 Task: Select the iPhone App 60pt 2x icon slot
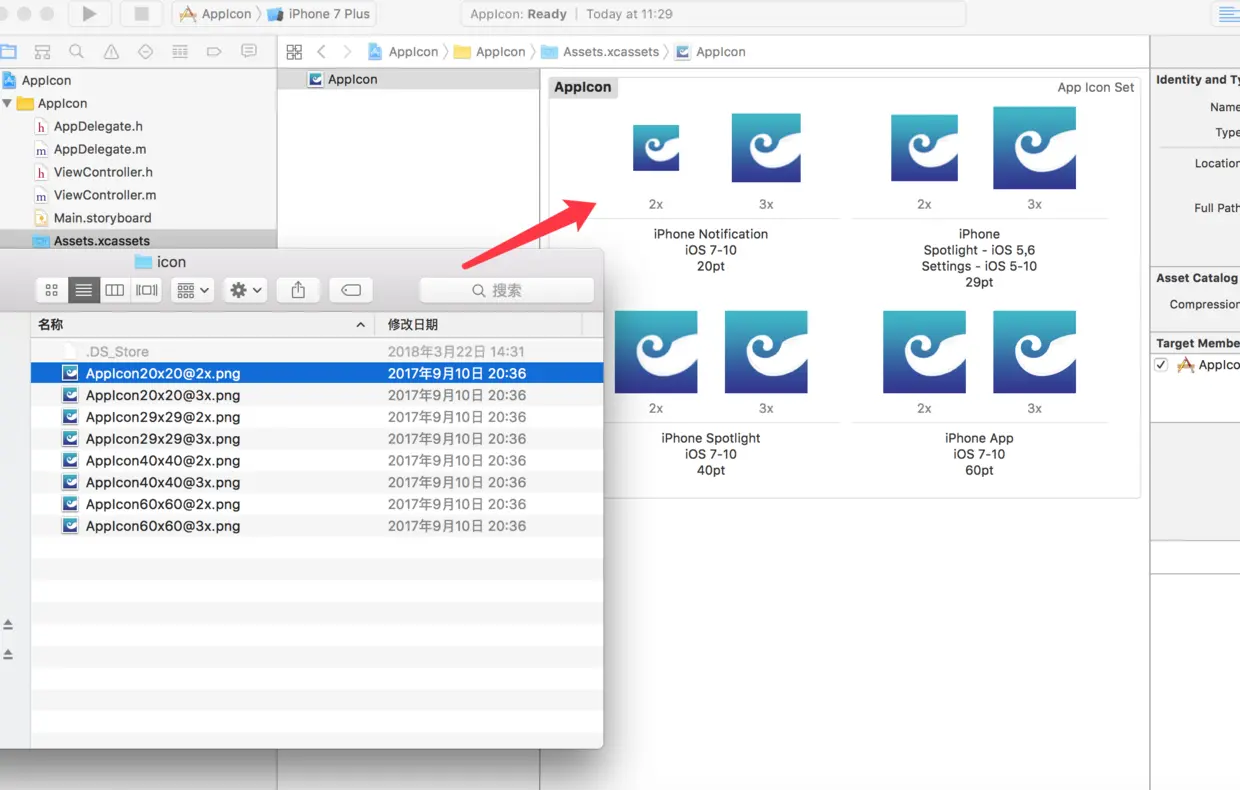(x=924, y=352)
